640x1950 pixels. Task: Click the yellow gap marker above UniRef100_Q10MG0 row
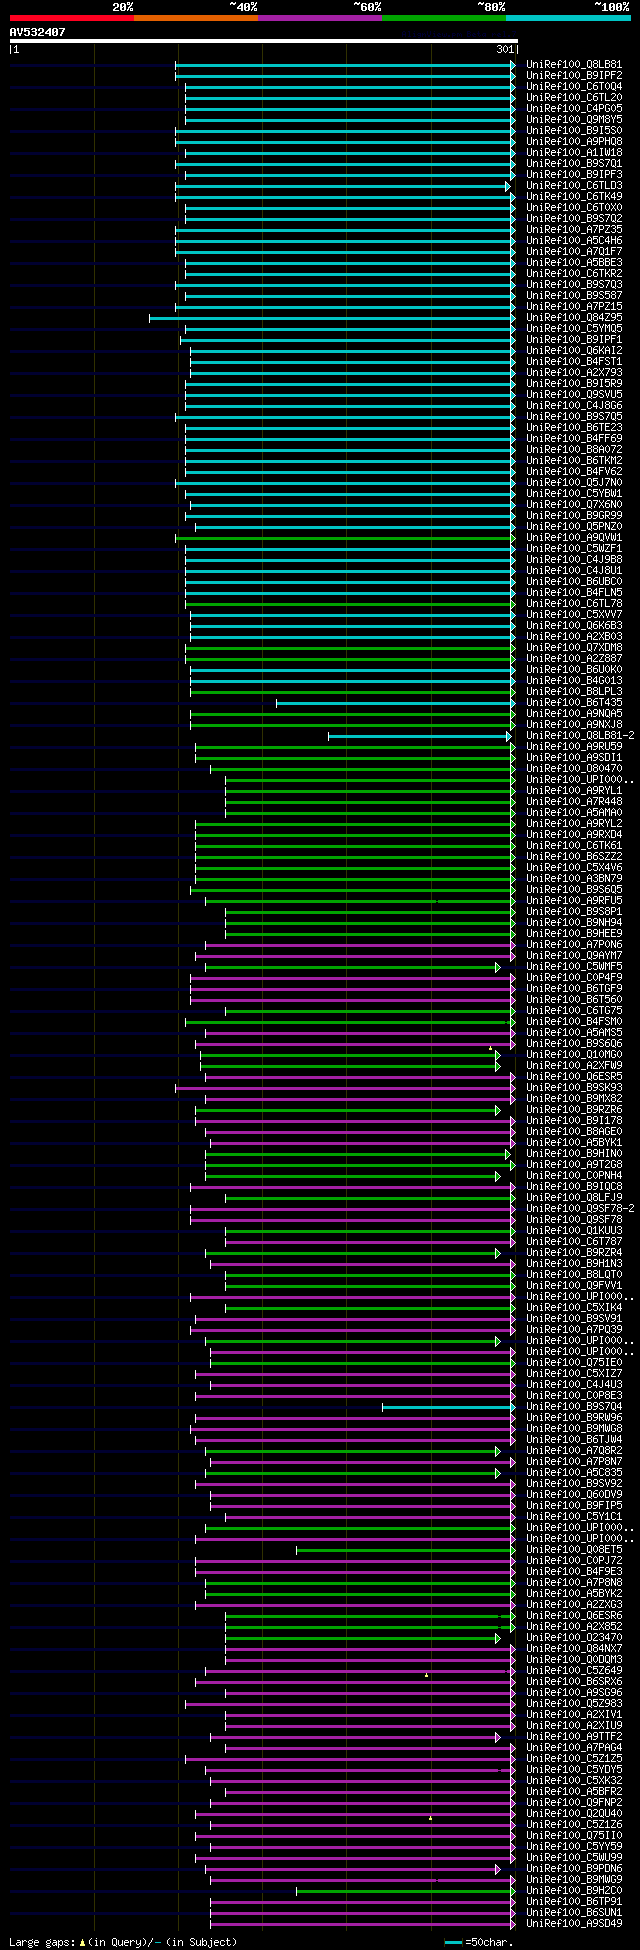[490, 1048]
